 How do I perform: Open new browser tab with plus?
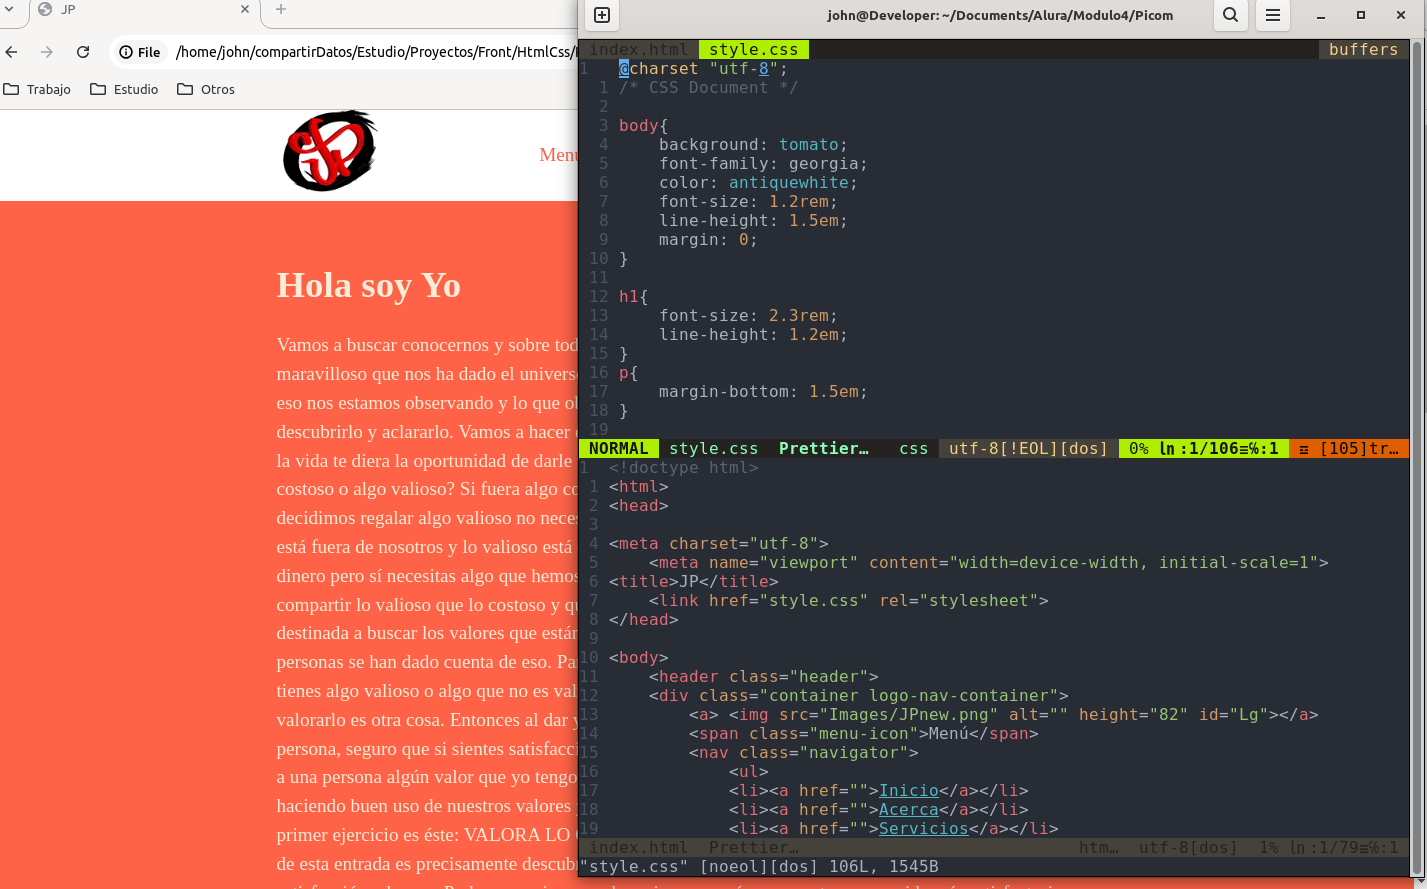[x=281, y=9]
